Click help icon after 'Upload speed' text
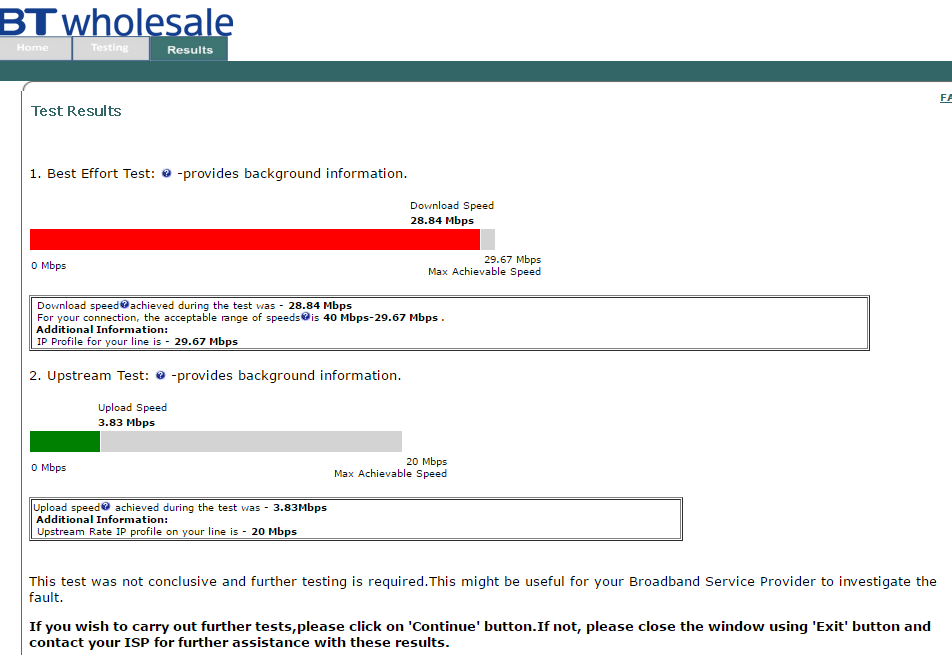 point(106,506)
